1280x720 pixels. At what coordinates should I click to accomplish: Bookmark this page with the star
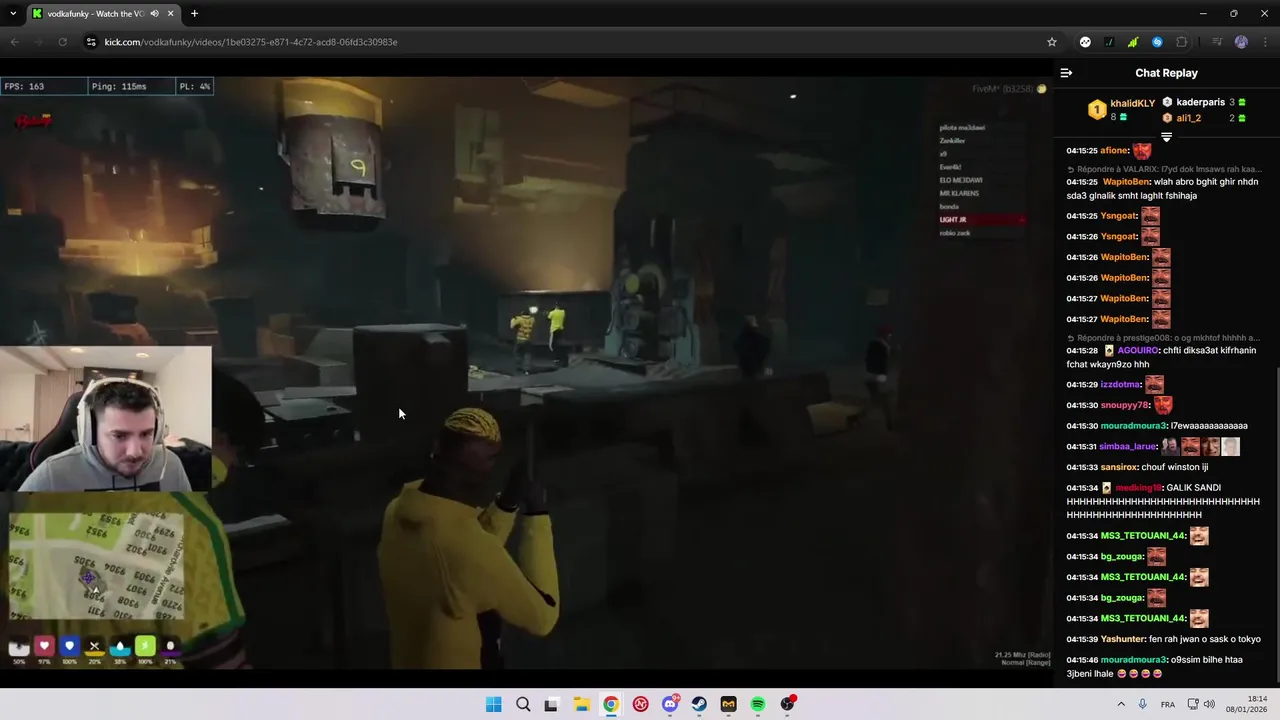[1052, 42]
